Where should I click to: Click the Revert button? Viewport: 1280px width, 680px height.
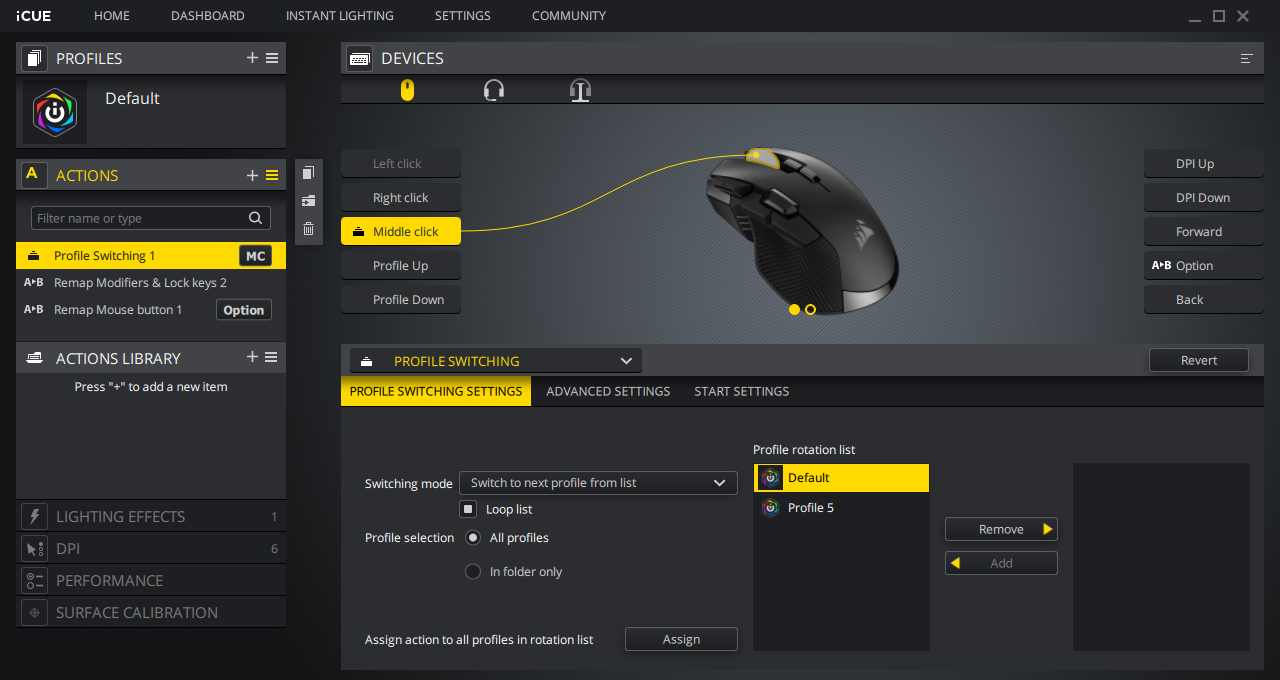coord(1199,360)
